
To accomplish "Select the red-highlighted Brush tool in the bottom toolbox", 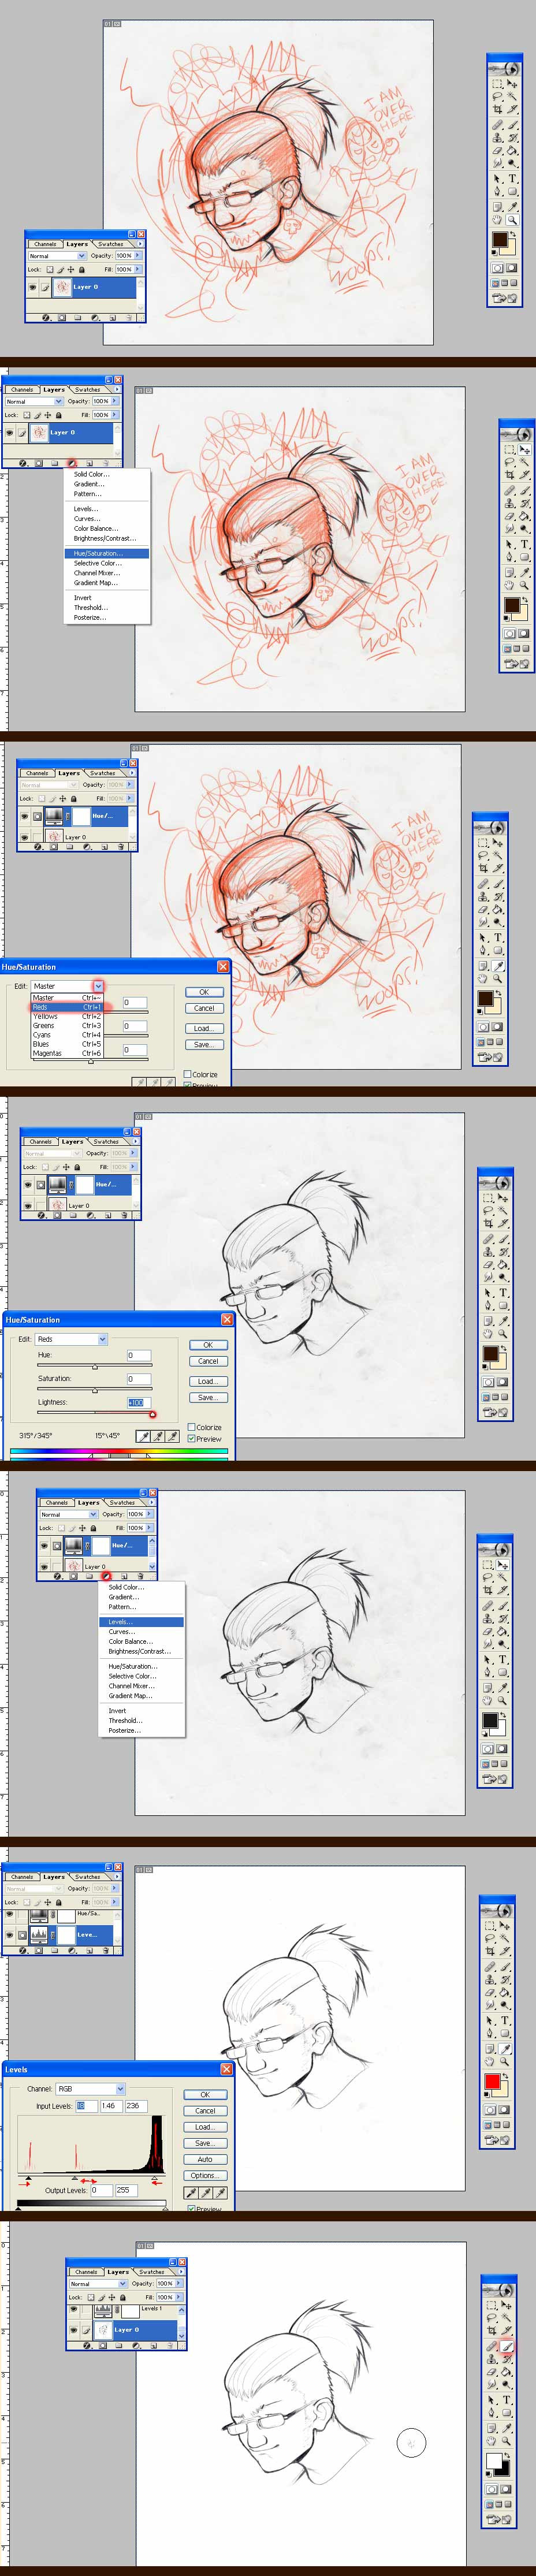I will pyautogui.click(x=508, y=2345).
